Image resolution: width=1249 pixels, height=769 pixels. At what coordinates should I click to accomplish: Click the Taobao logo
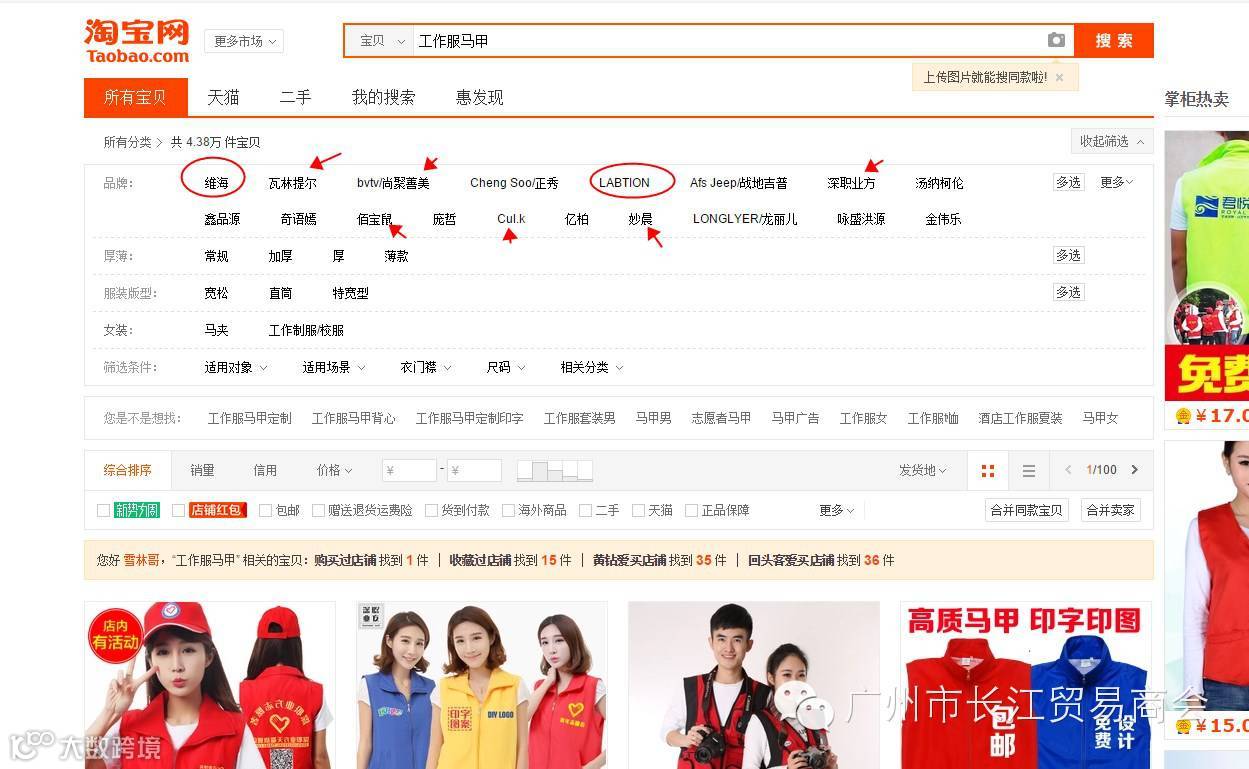click(137, 41)
